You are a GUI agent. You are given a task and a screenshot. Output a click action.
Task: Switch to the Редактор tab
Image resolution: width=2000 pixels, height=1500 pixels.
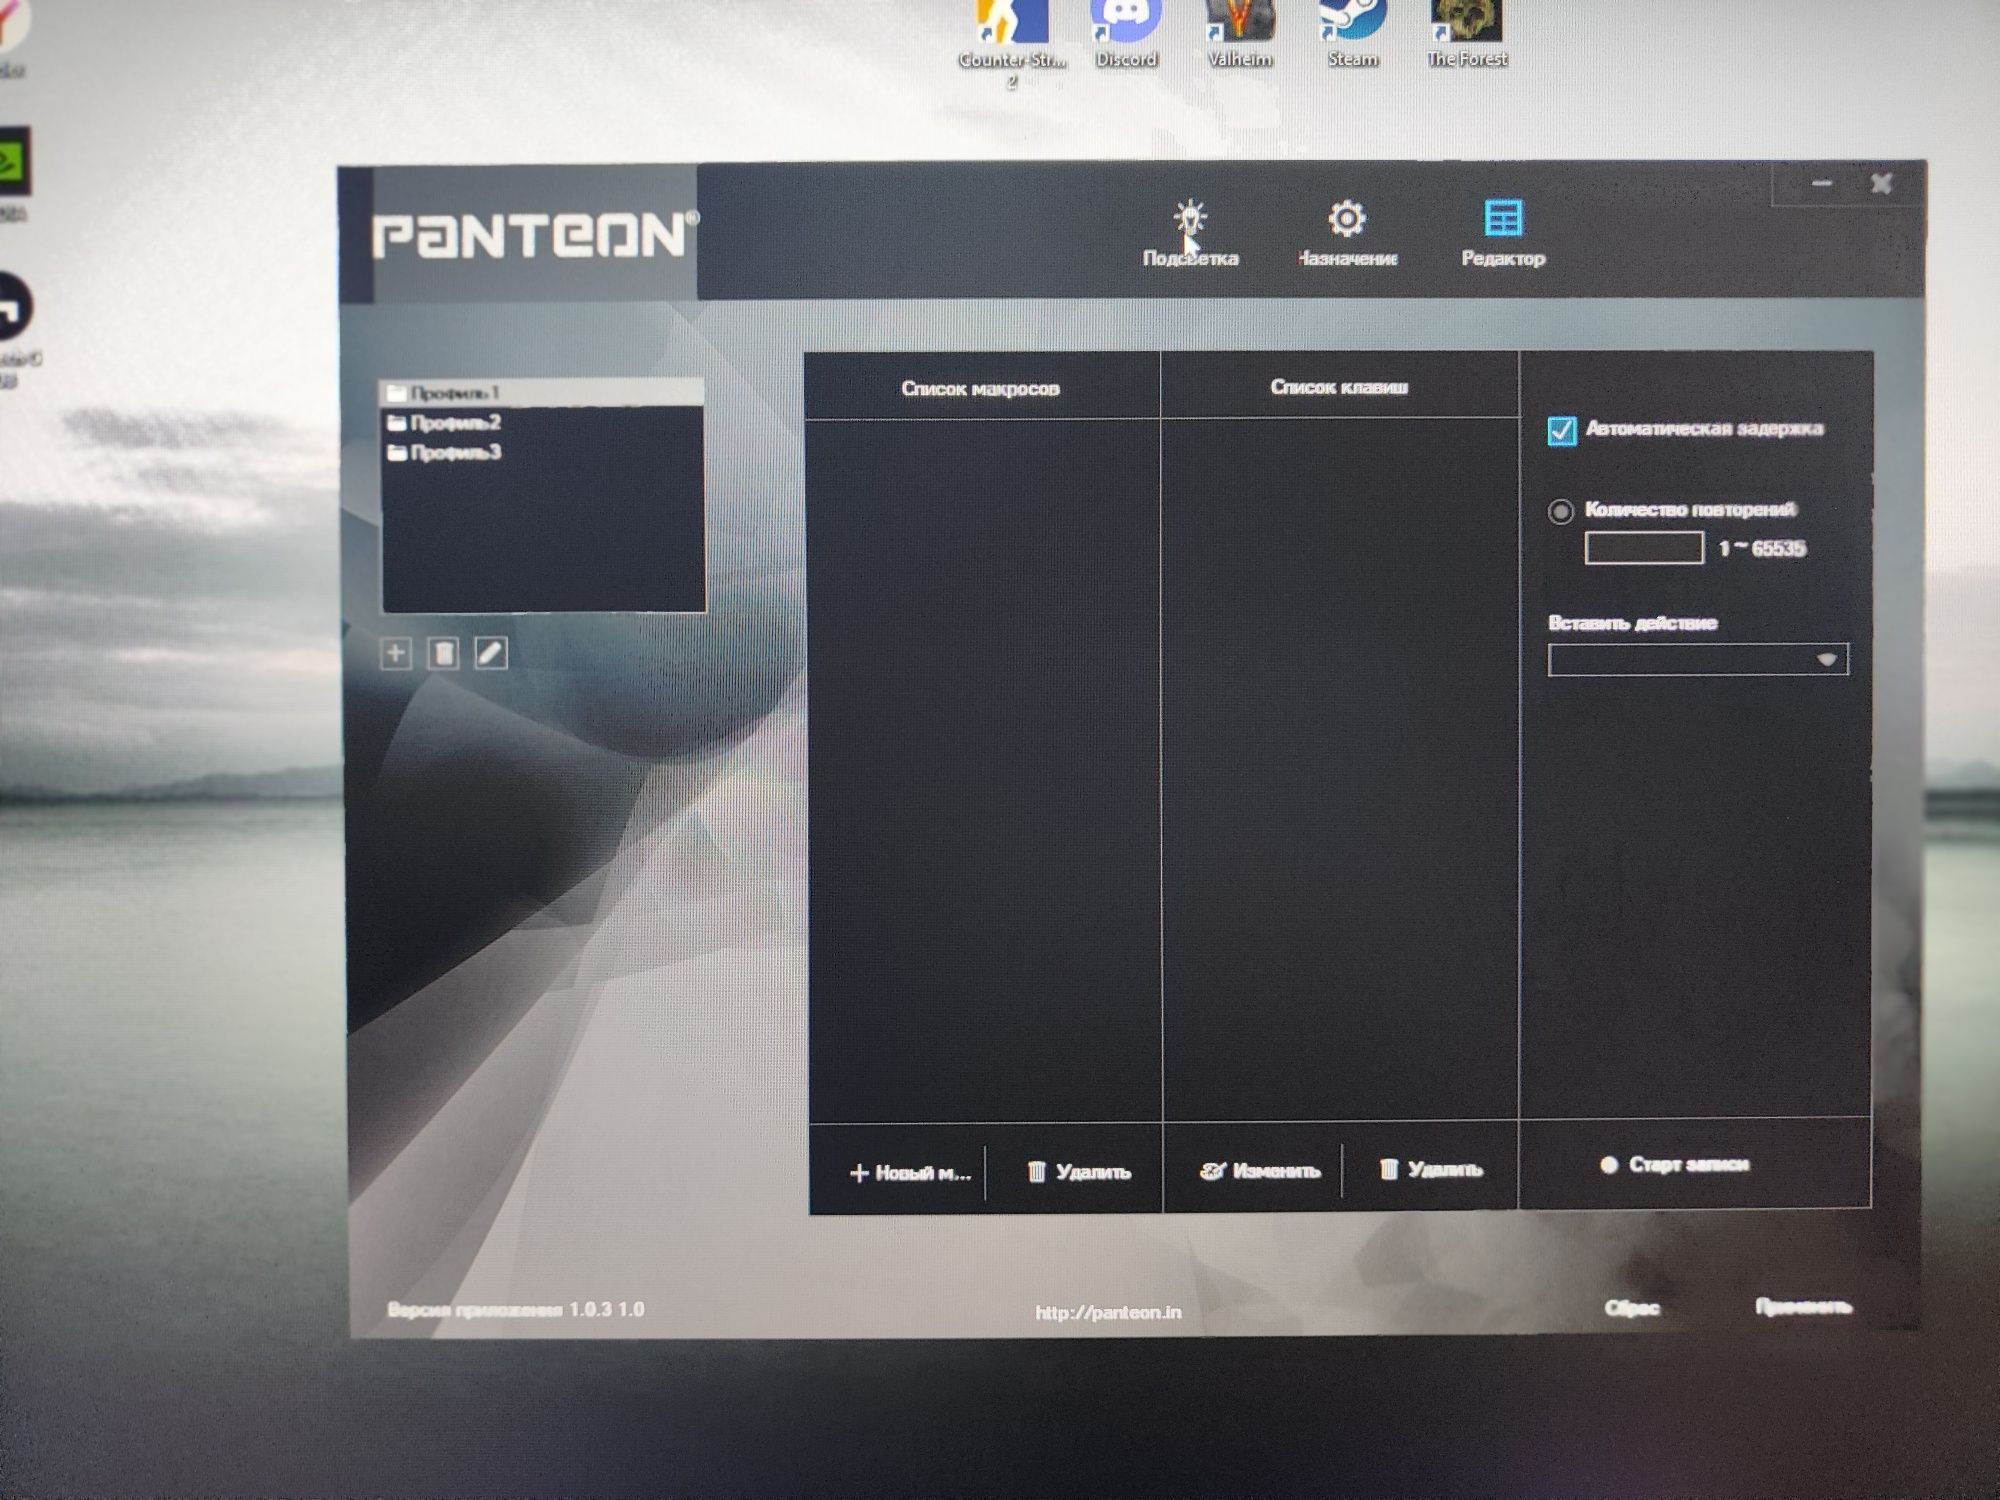[x=1503, y=234]
